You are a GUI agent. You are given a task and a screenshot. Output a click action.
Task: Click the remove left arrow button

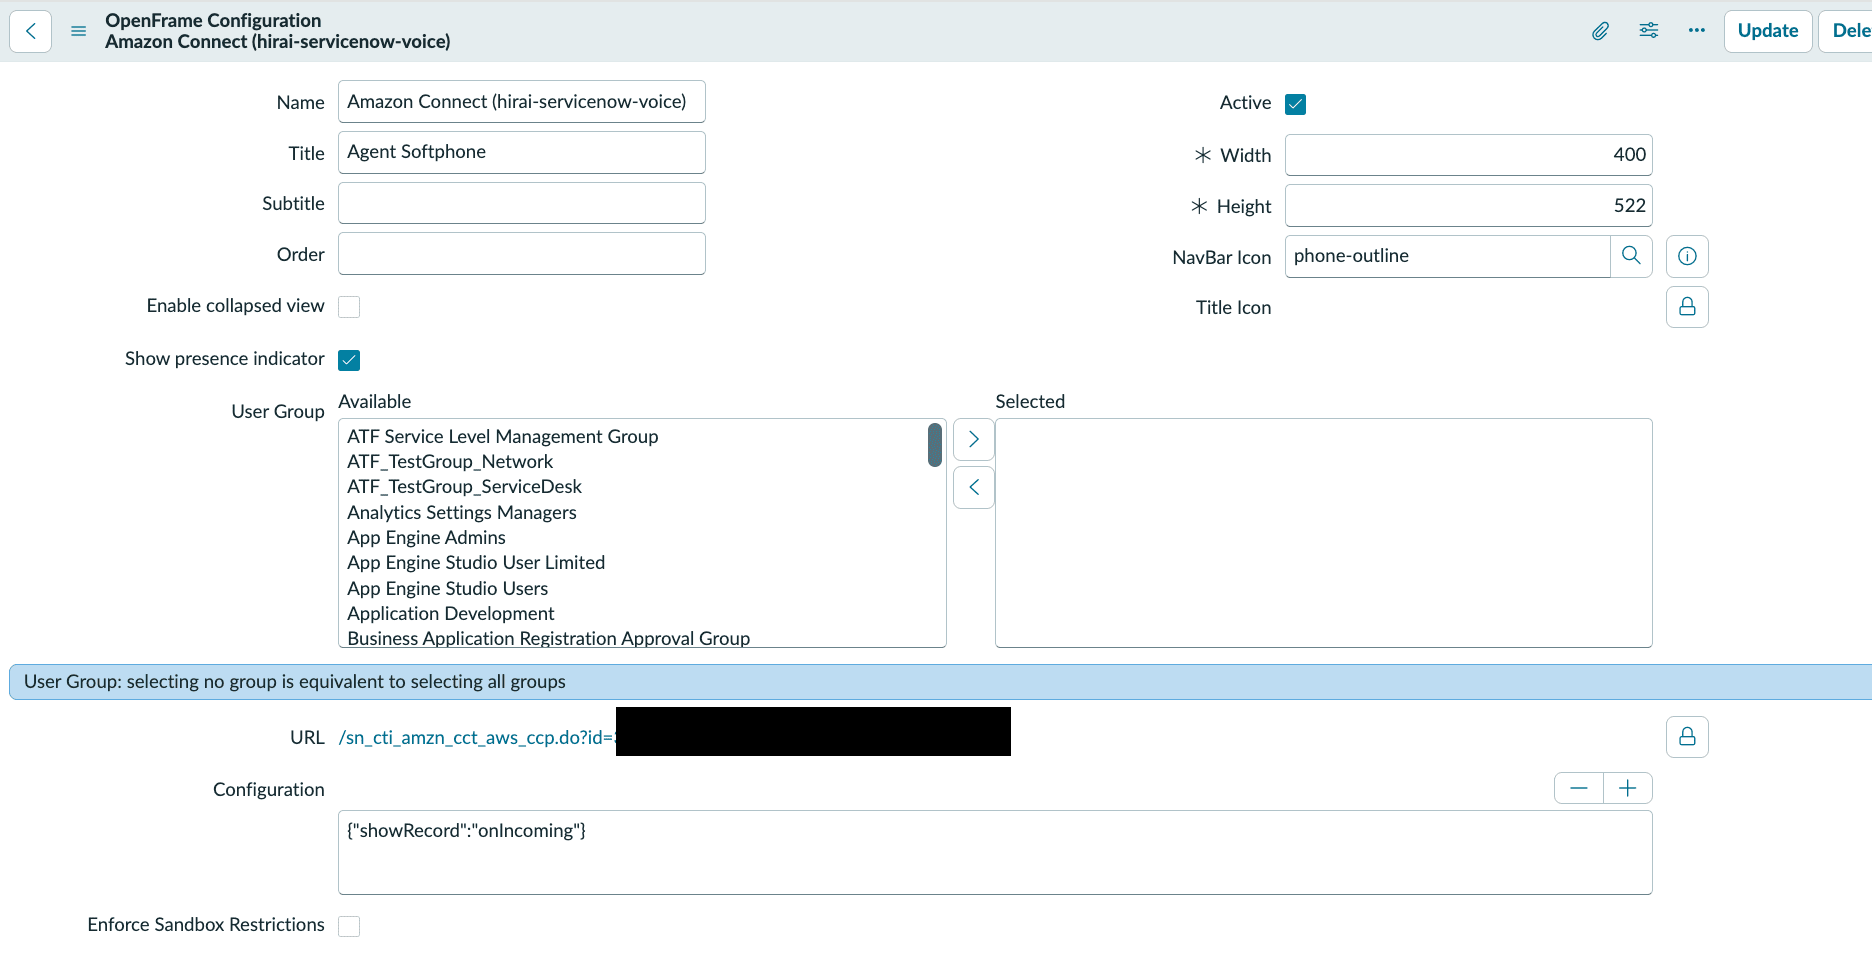click(x=974, y=488)
